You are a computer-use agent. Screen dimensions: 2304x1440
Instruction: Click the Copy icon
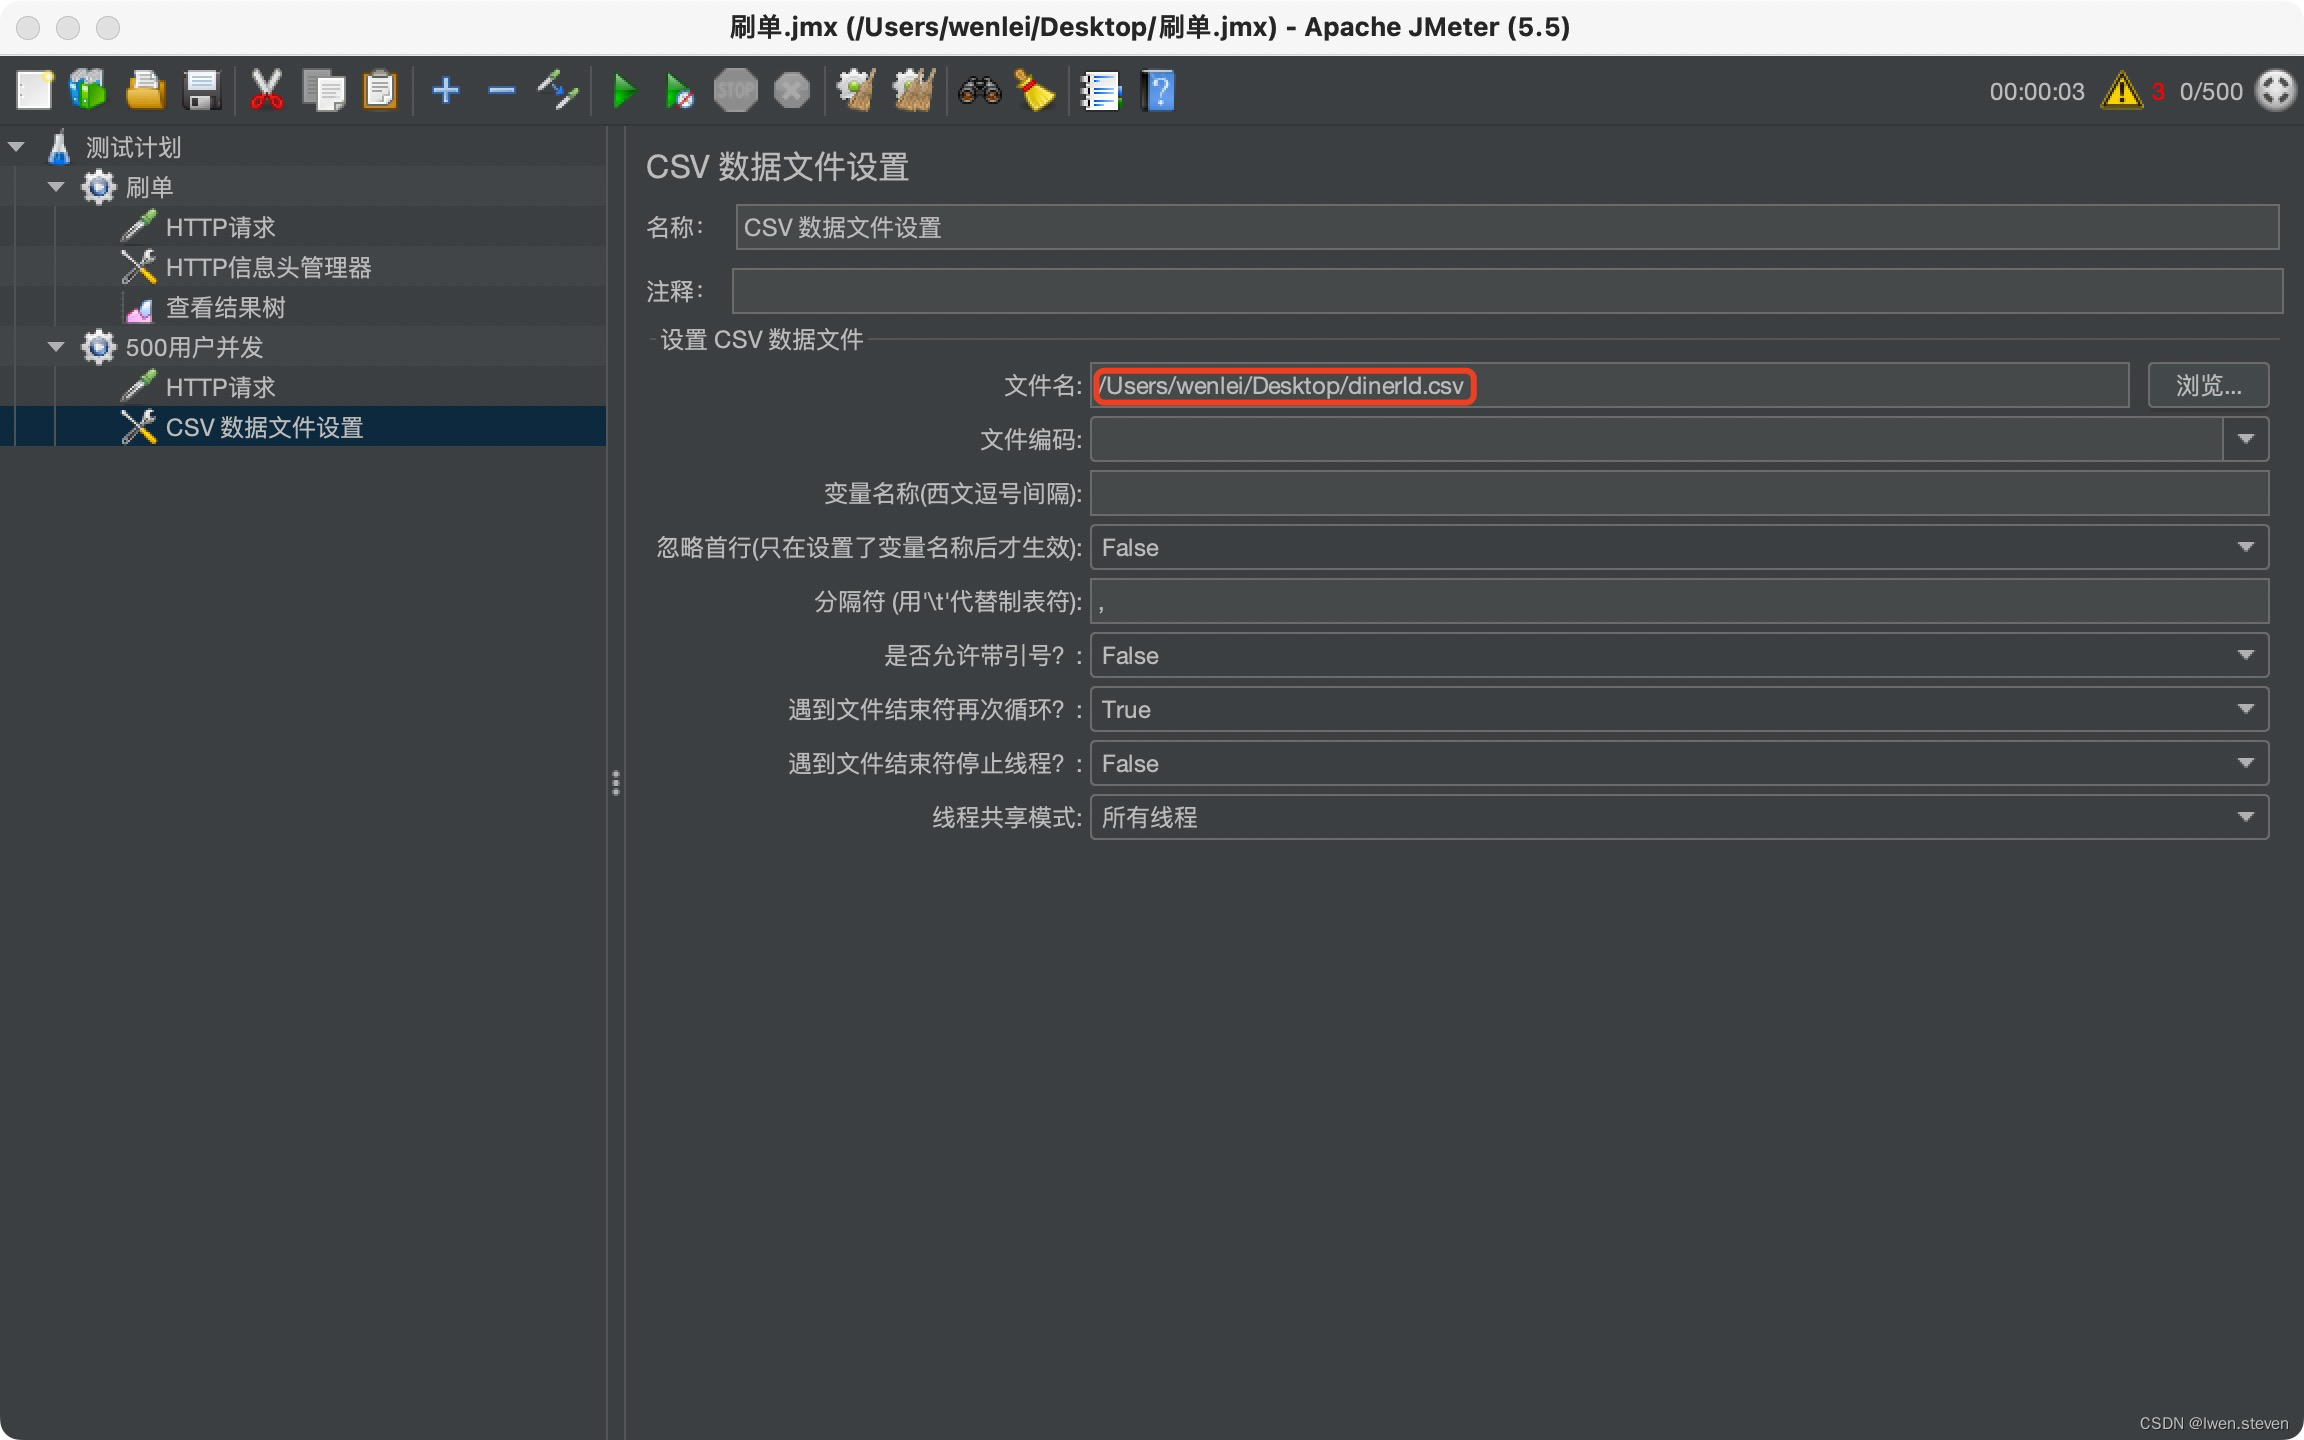click(x=323, y=91)
